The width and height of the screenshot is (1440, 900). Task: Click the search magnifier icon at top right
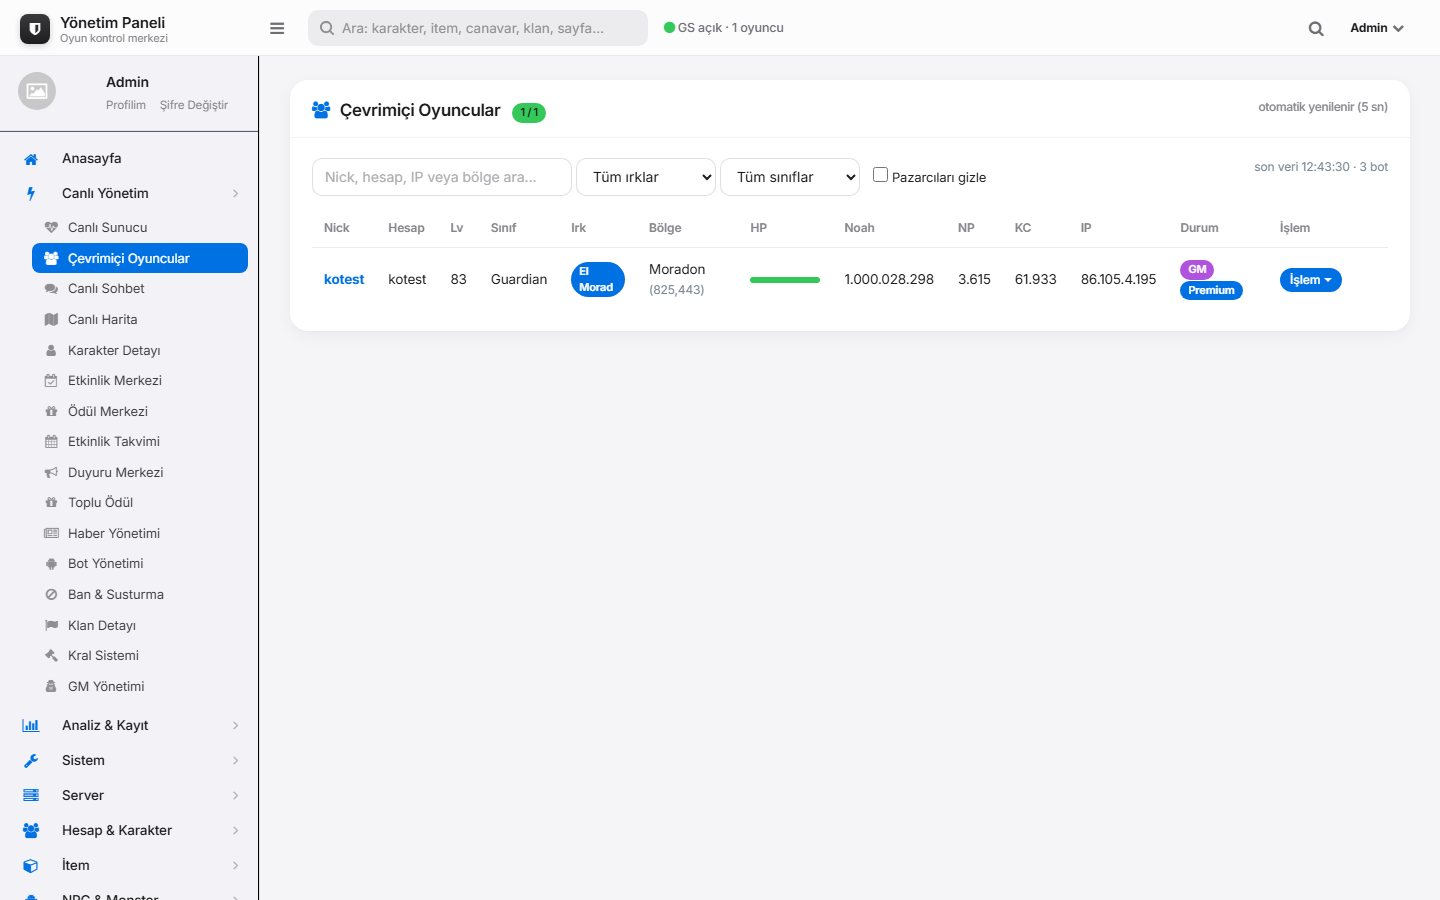click(x=1316, y=29)
